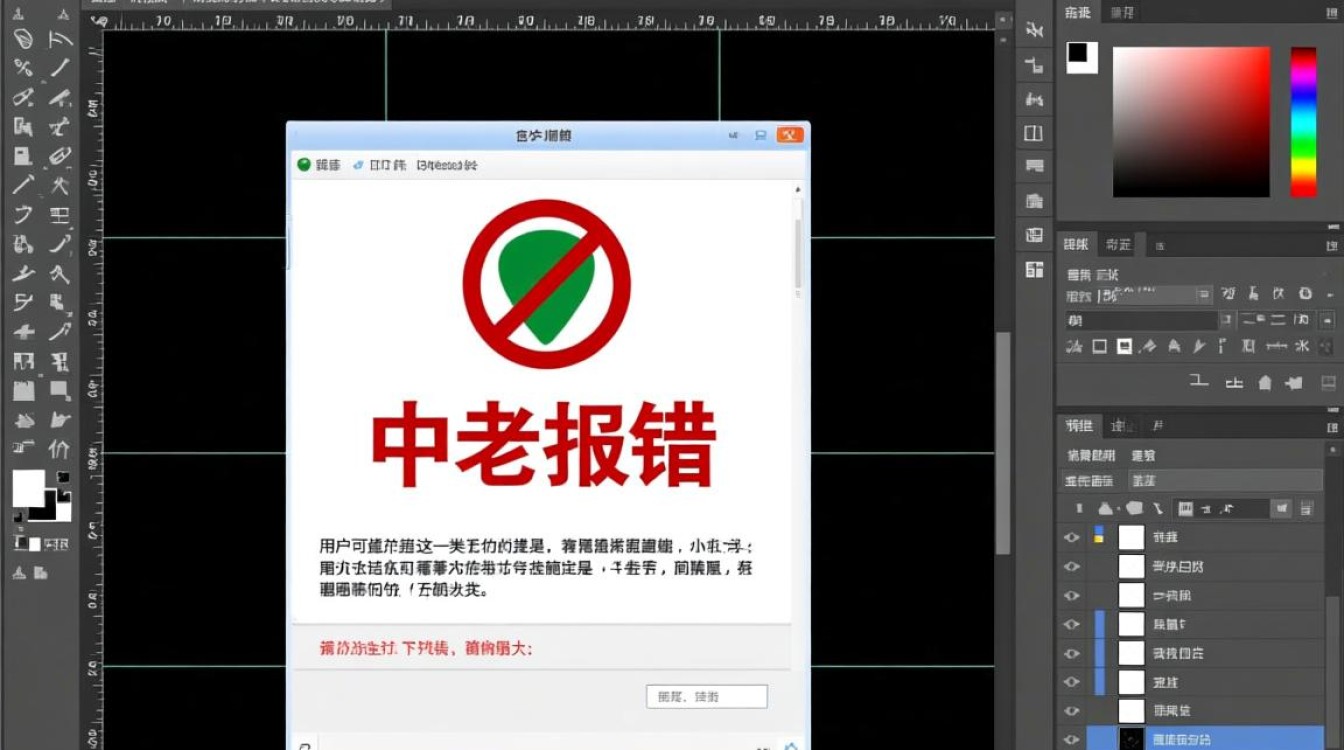The width and height of the screenshot is (1344, 750).
Task: Toggle visibility of the bottom highlighted layer
Action: click(x=1072, y=738)
